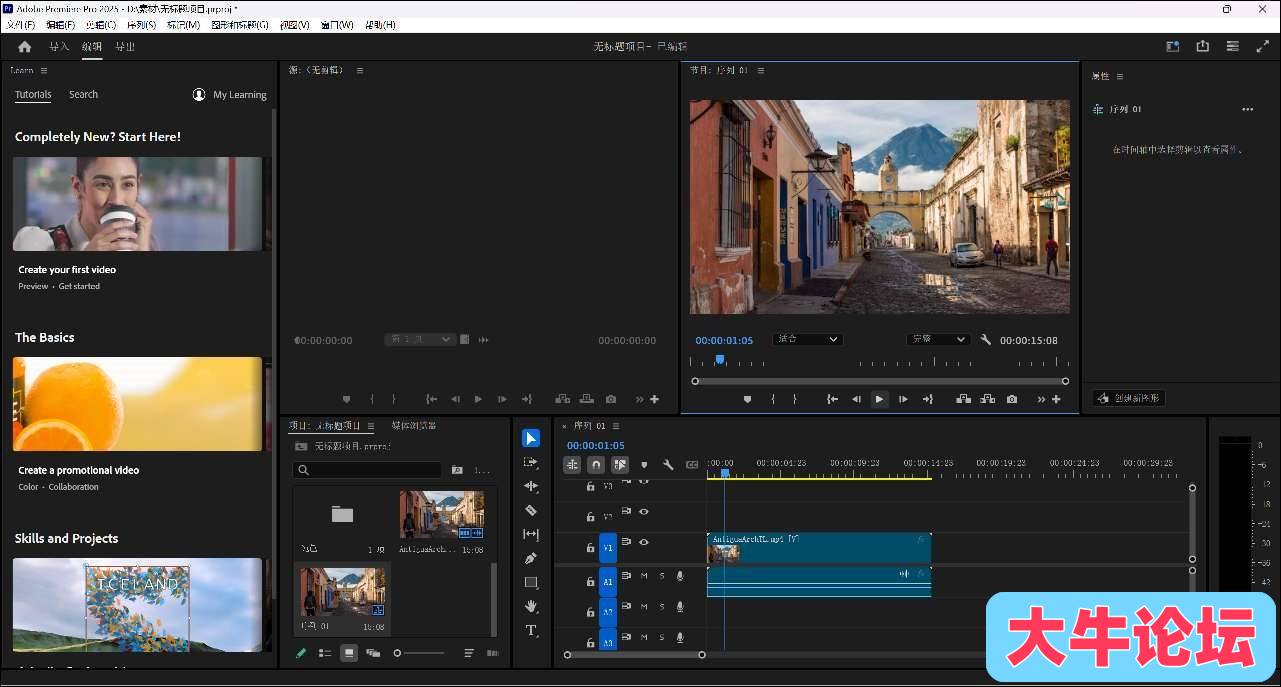The image size is (1281, 687).
Task: Go to the Home screen icon
Action: pyautogui.click(x=24, y=46)
